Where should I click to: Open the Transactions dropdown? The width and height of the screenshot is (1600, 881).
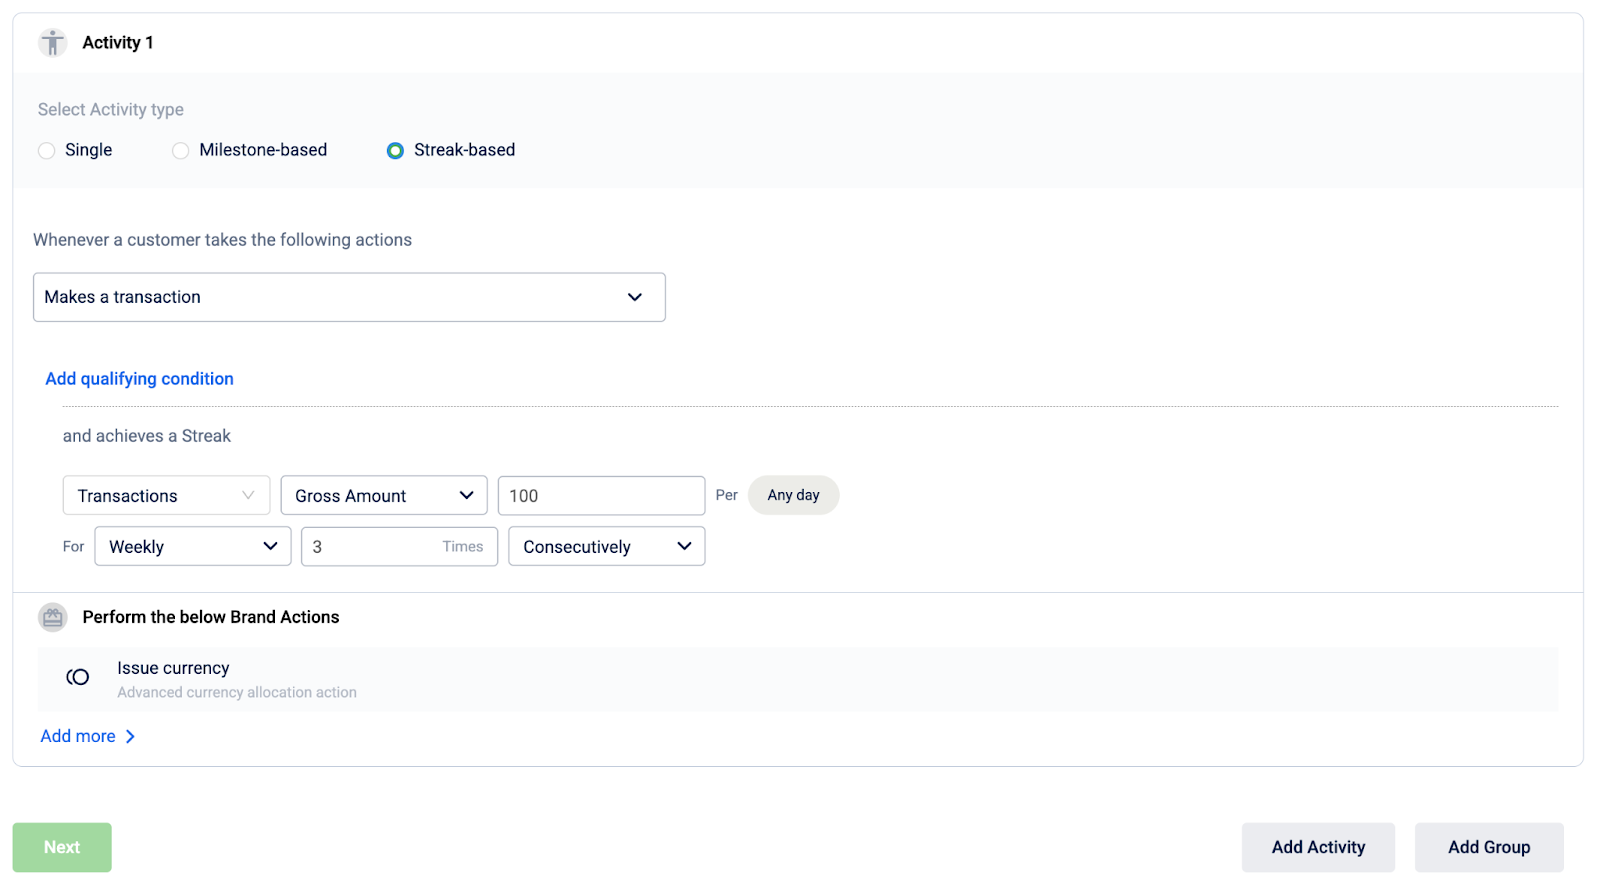pos(166,496)
